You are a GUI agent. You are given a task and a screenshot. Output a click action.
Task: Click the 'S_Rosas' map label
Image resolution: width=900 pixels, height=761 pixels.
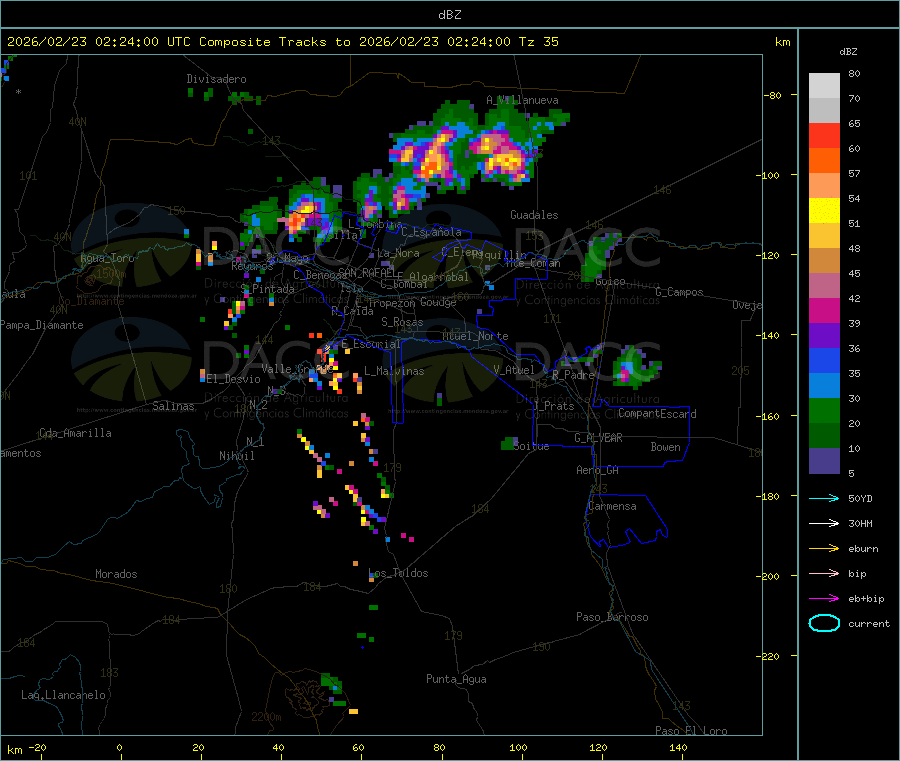402,322
